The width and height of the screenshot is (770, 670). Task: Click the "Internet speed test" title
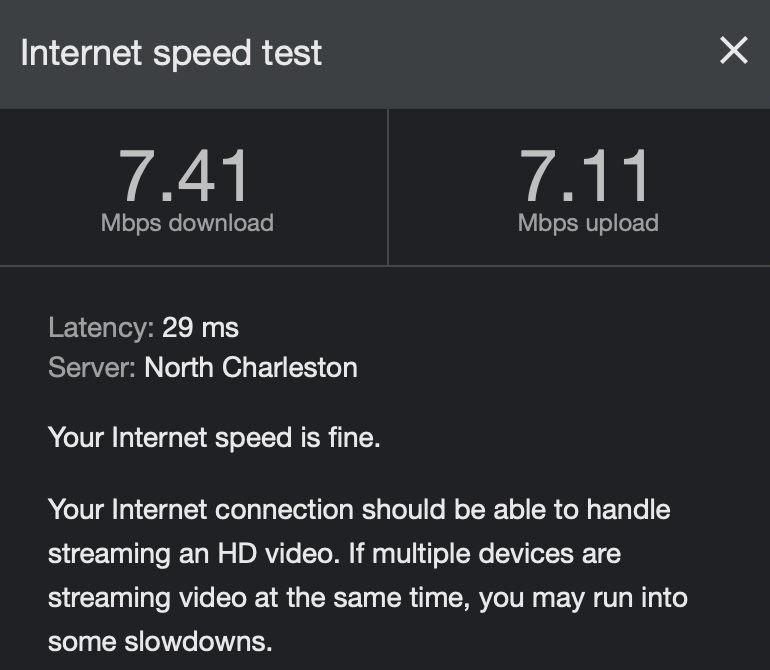[x=171, y=53]
